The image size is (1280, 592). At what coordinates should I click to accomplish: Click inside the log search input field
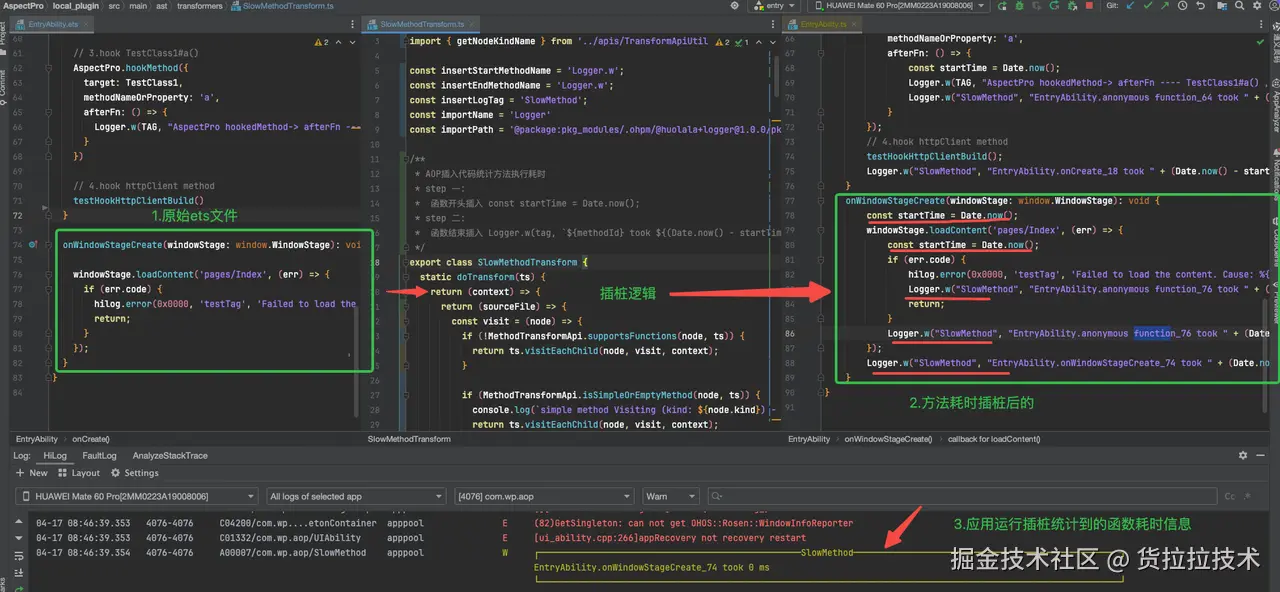point(960,496)
